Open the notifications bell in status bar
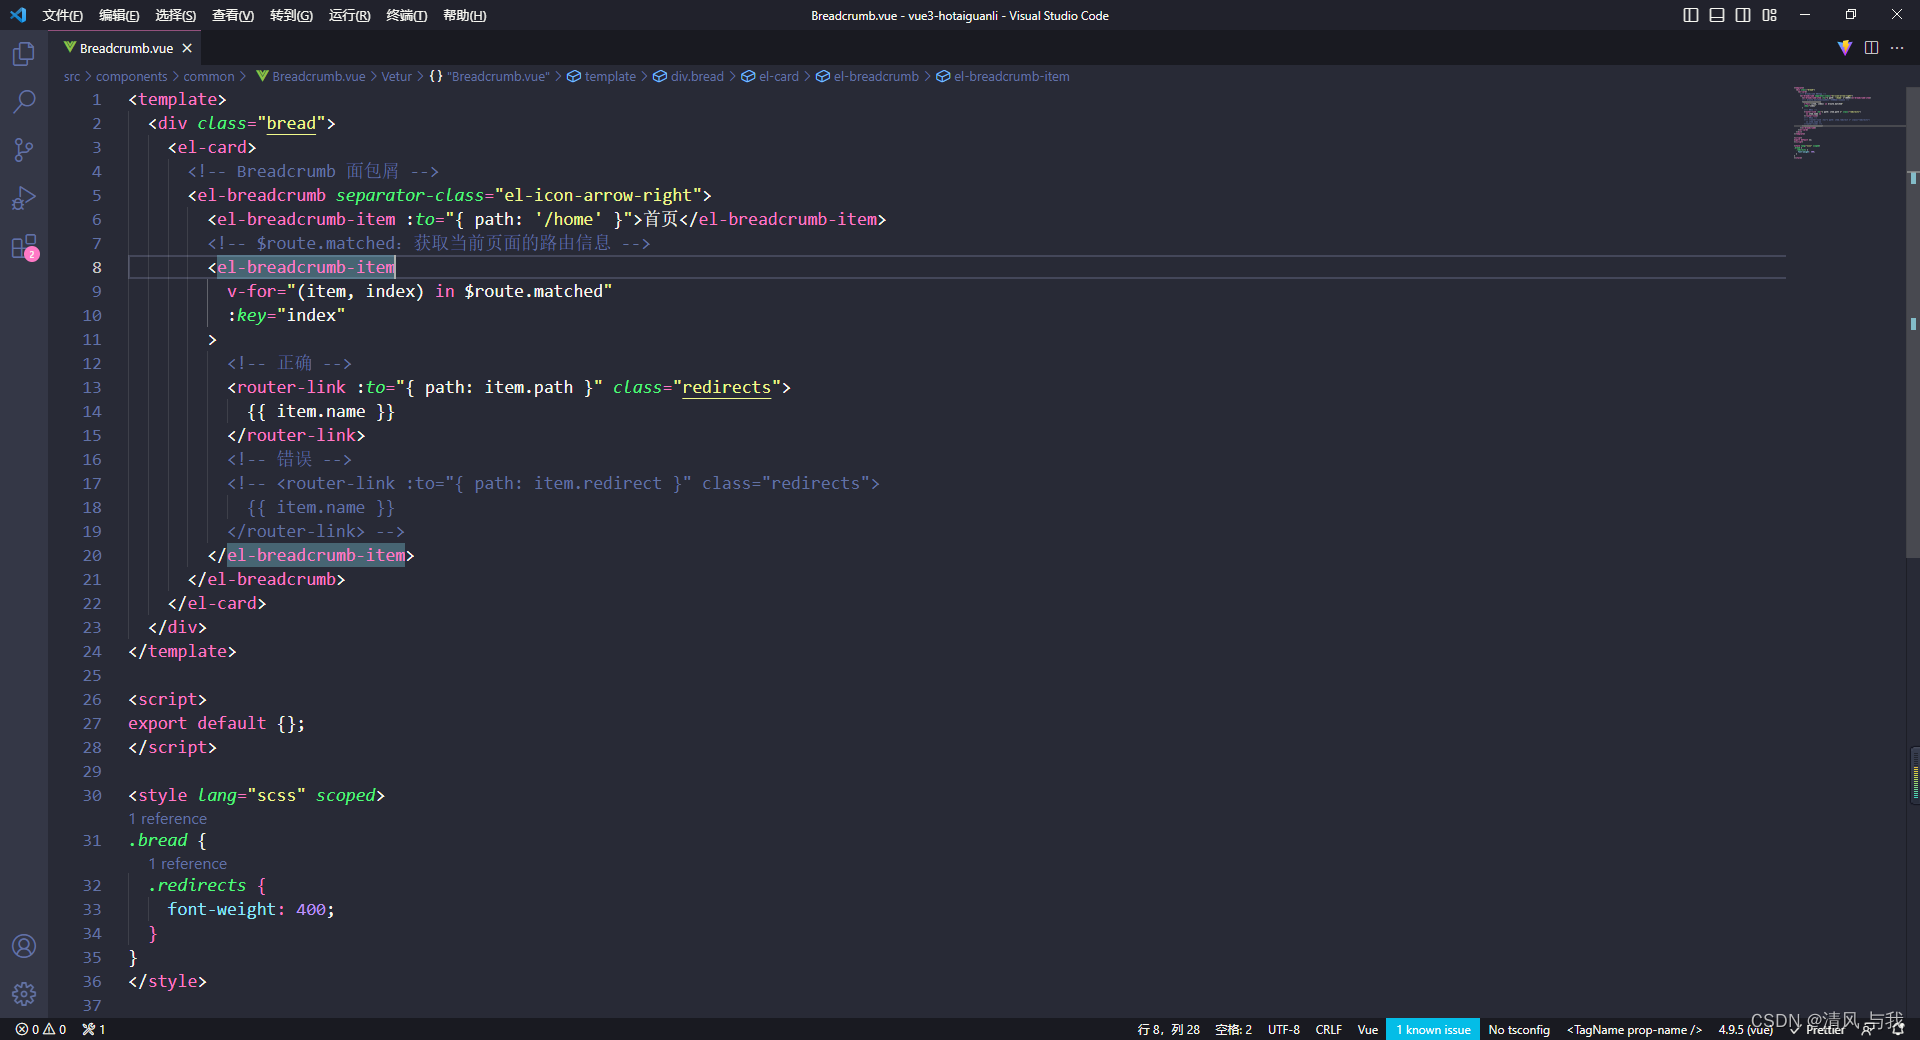 tap(1898, 1029)
